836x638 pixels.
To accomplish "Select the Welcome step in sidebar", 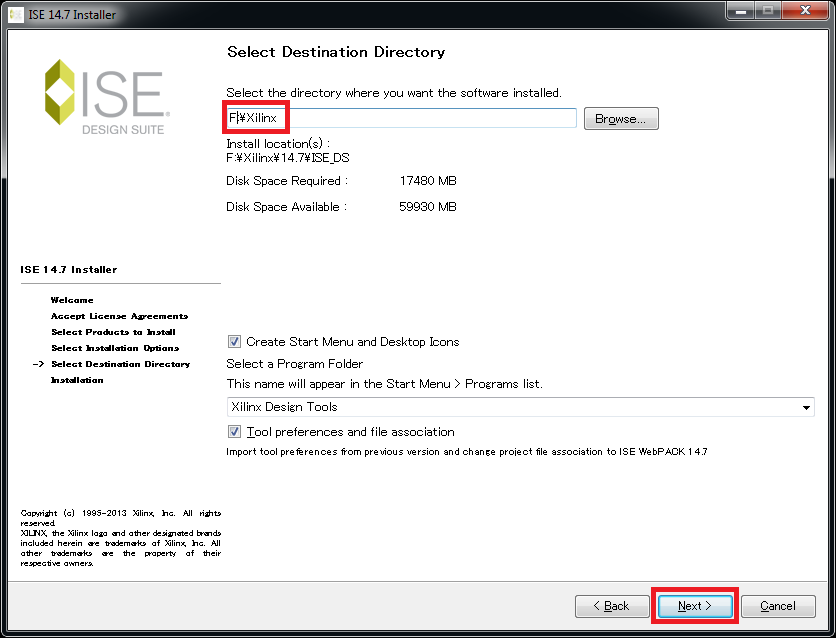I will coord(72,300).
